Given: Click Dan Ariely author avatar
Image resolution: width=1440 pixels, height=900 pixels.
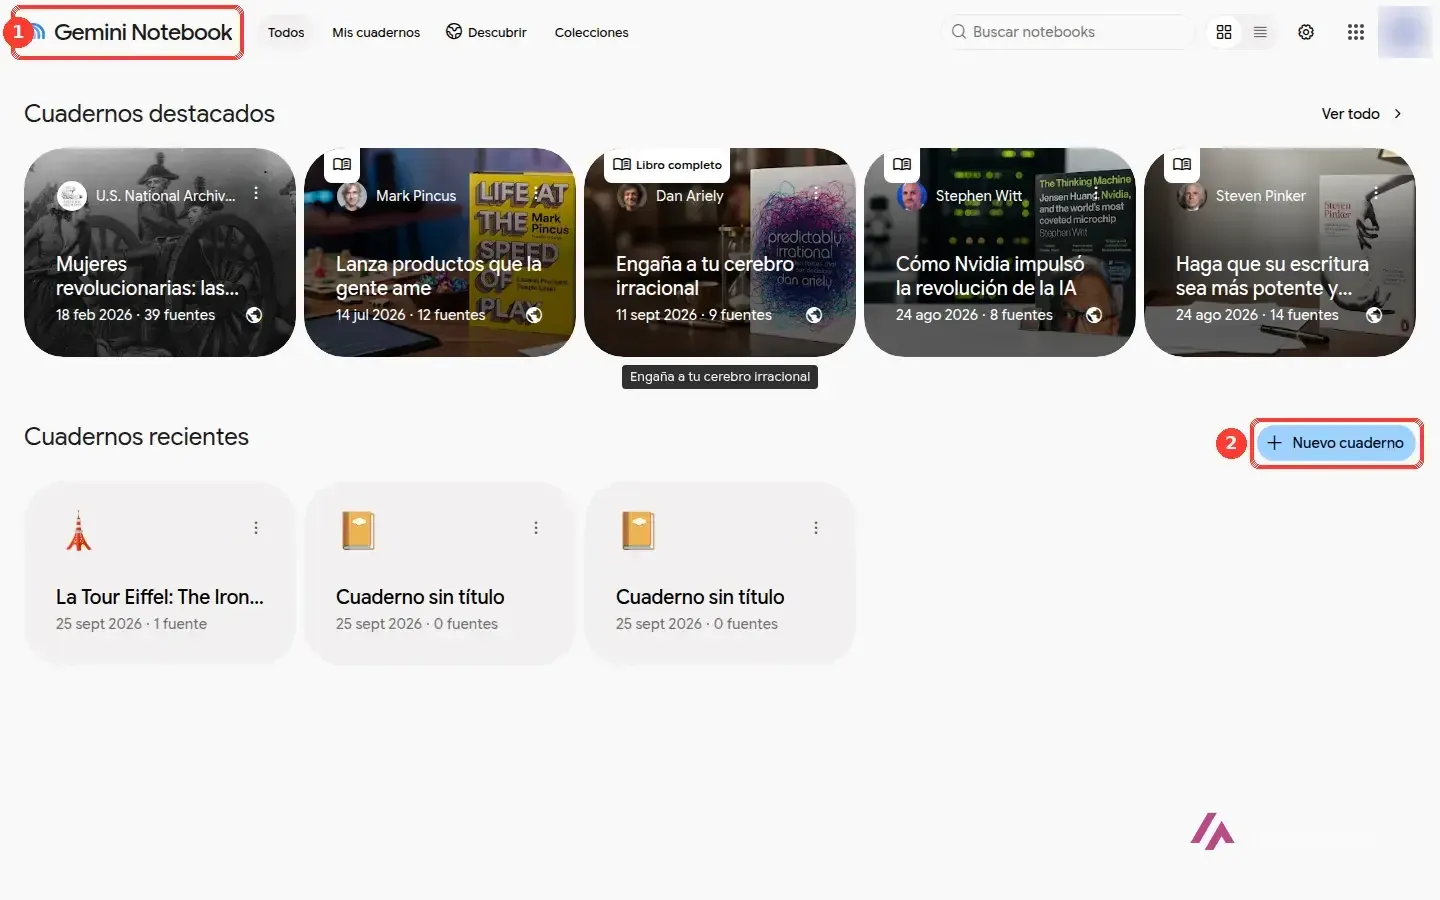Looking at the screenshot, I should (x=631, y=196).
